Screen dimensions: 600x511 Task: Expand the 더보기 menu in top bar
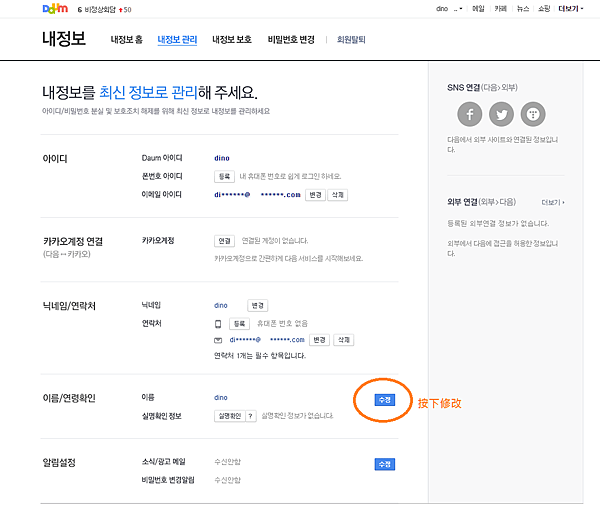(571, 9)
